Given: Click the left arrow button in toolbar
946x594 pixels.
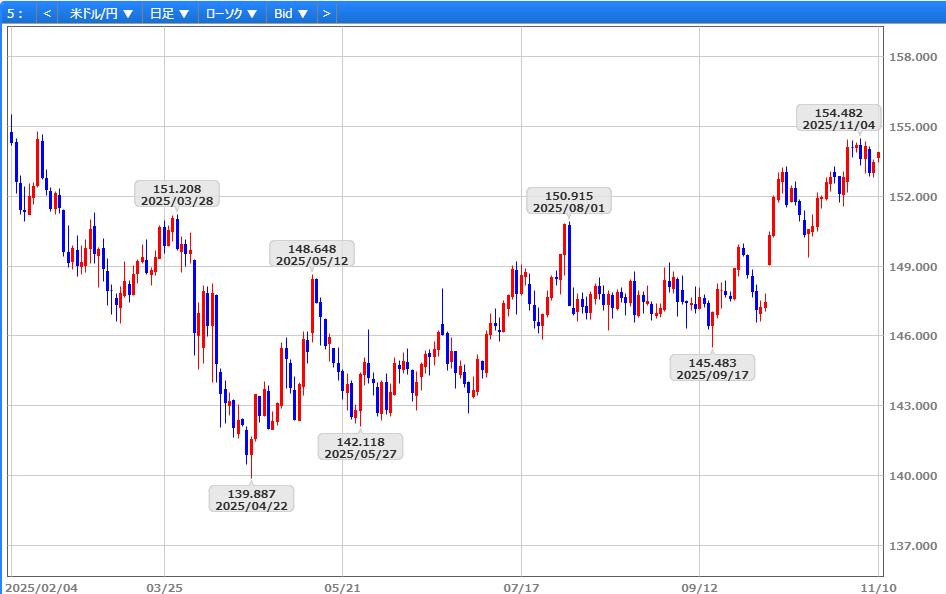Looking at the screenshot, I should pyautogui.click(x=48, y=13).
